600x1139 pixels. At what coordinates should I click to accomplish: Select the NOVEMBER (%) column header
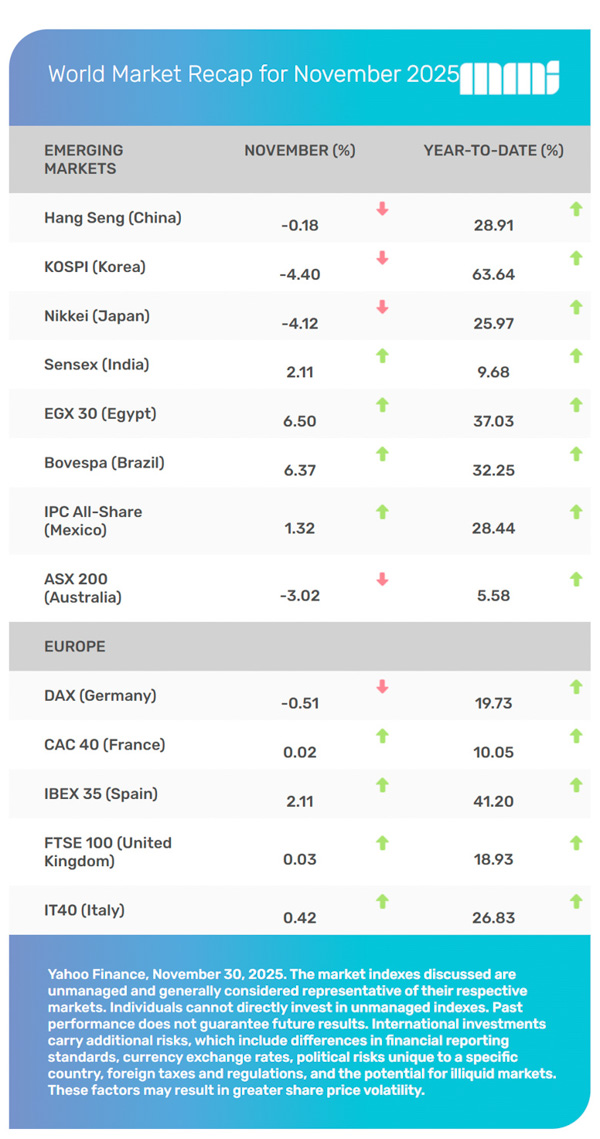tap(300, 150)
